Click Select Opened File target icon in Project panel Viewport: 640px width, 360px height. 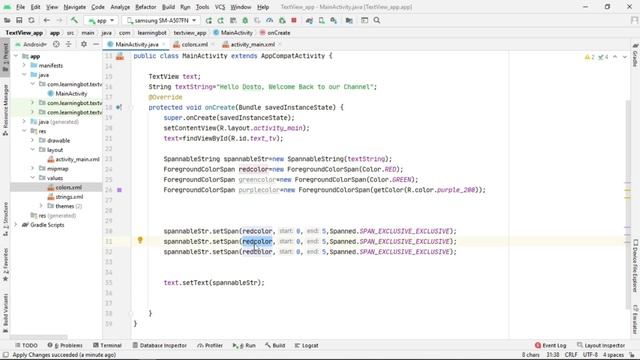click(x=56, y=44)
